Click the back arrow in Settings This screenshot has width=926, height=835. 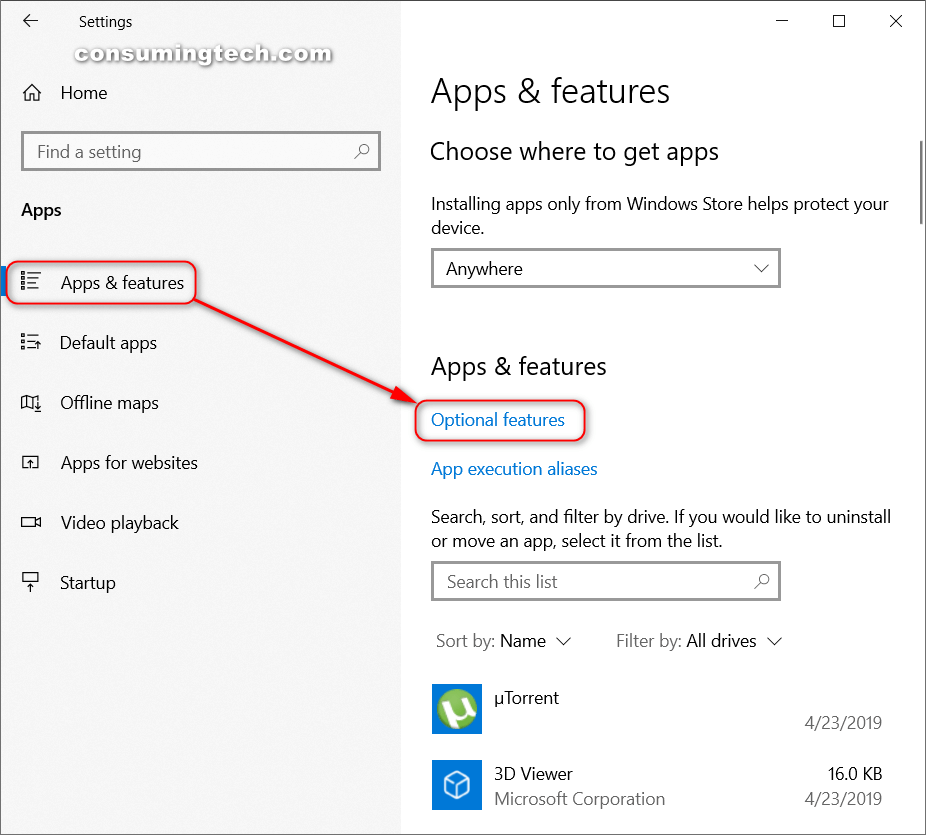(x=31, y=21)
